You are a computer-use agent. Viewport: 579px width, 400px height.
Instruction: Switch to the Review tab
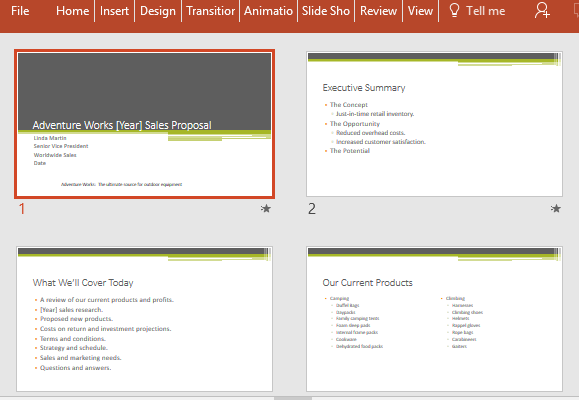(x=378, y=11)
